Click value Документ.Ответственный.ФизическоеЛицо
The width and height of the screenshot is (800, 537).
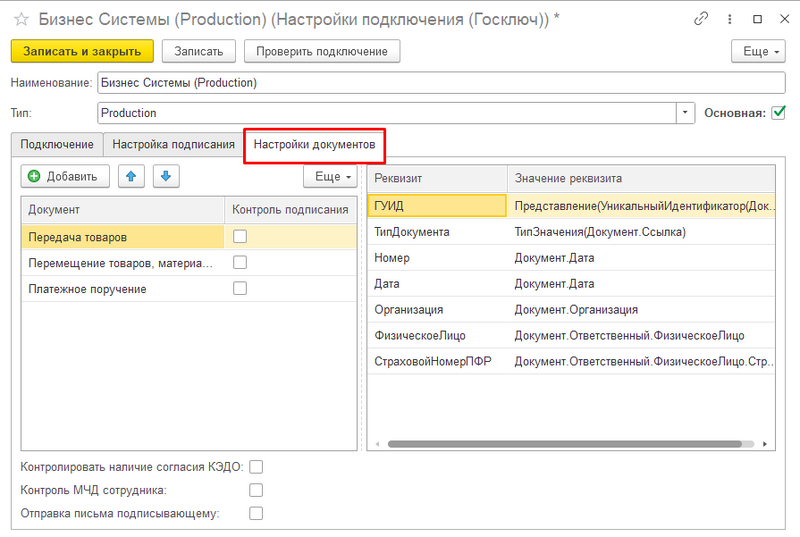(x=641, y=336)
